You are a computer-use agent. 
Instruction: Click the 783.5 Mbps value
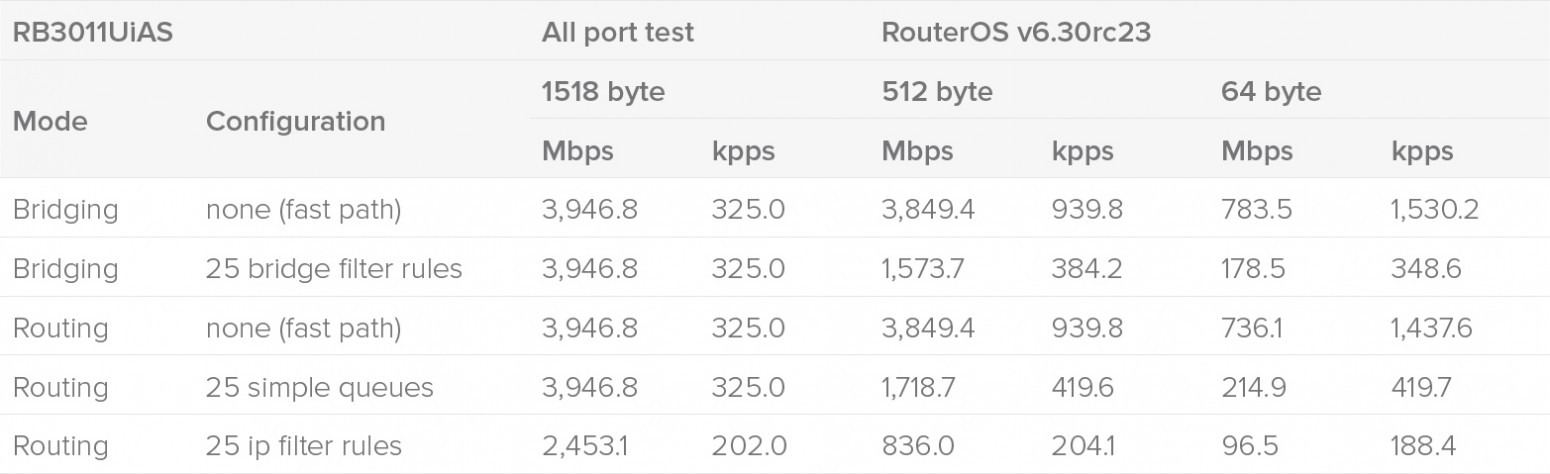pyautogui.click(x=1253, y=210)
